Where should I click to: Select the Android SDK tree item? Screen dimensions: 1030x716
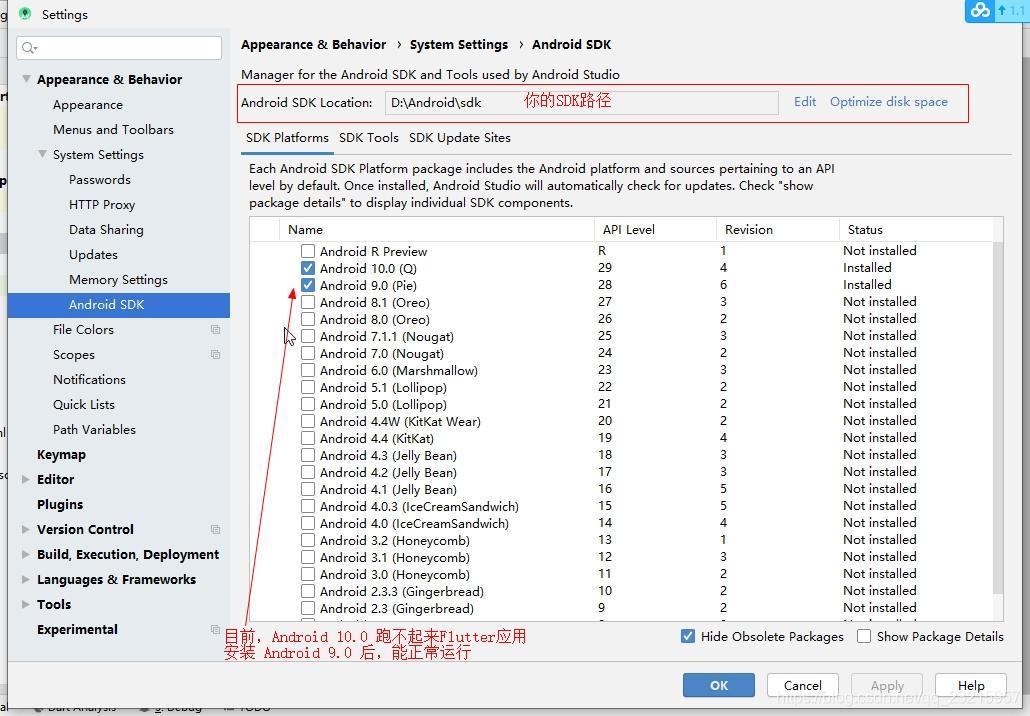[119, 305]
